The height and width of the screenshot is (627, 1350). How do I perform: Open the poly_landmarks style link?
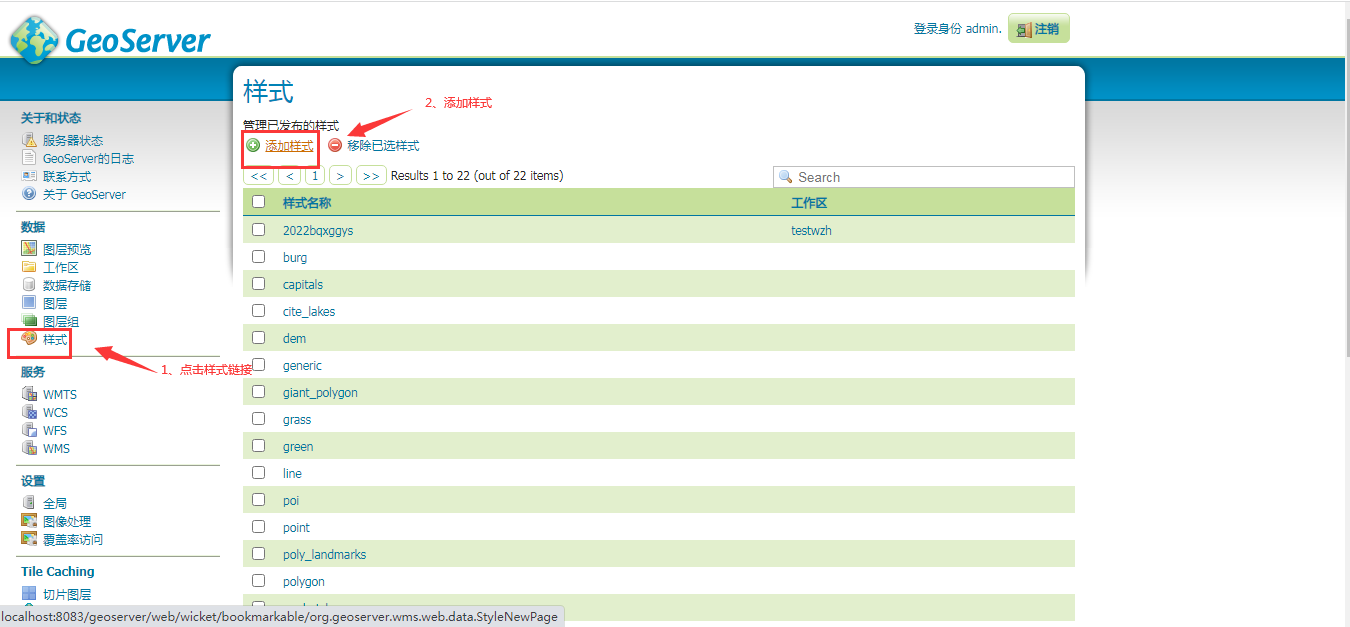[324, 554]
